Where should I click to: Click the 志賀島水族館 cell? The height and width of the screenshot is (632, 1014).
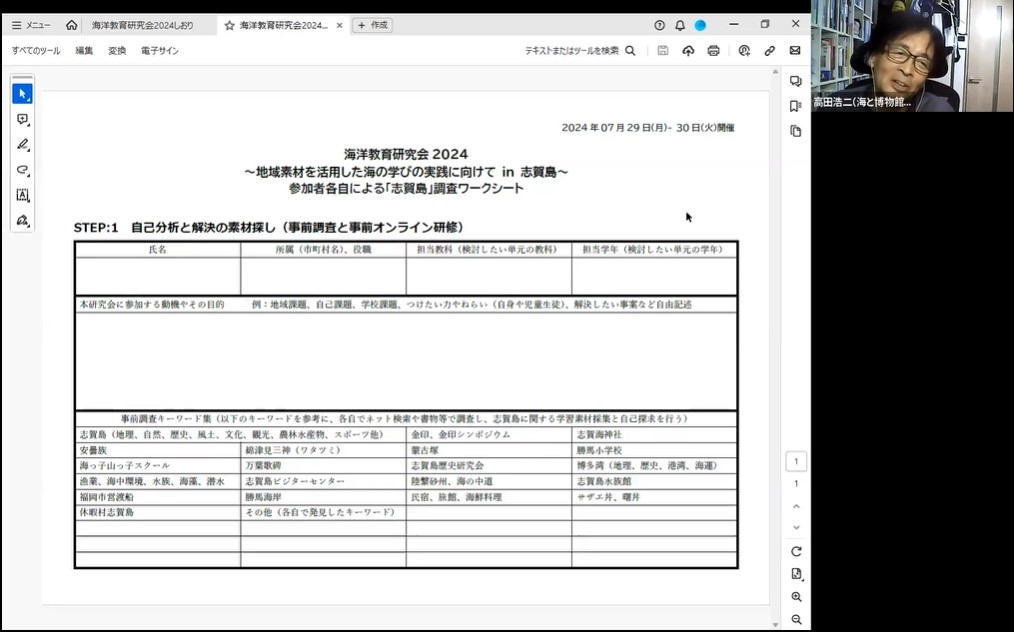654,481
